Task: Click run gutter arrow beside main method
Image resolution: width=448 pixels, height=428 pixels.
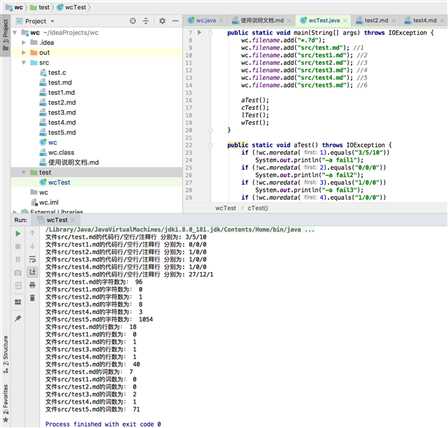Action: tap(199, 33)
